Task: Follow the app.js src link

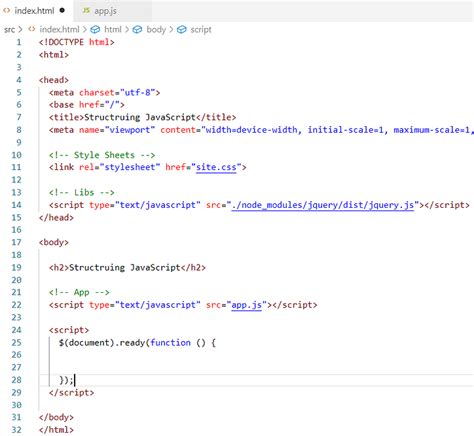Action: (246, 305)
